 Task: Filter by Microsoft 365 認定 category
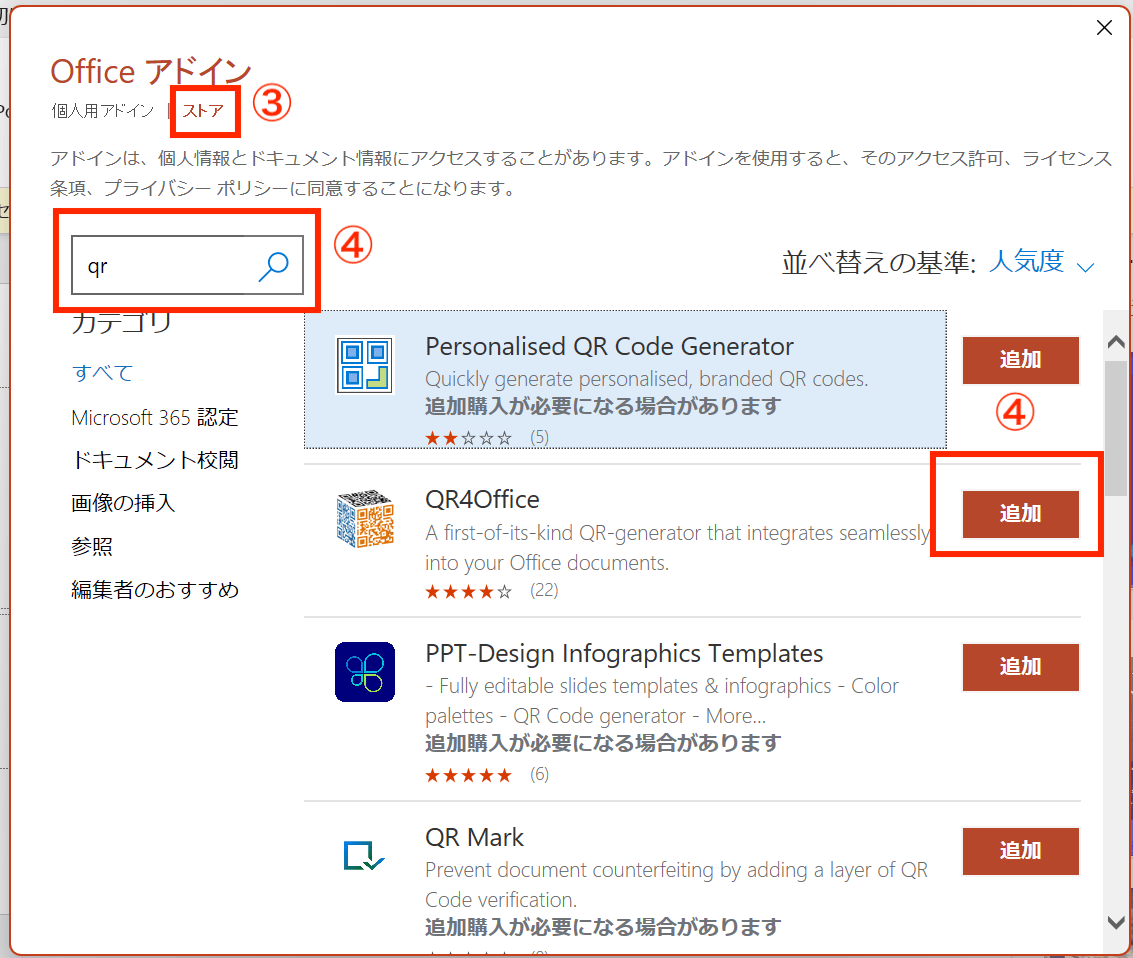(x=154, y=417)
